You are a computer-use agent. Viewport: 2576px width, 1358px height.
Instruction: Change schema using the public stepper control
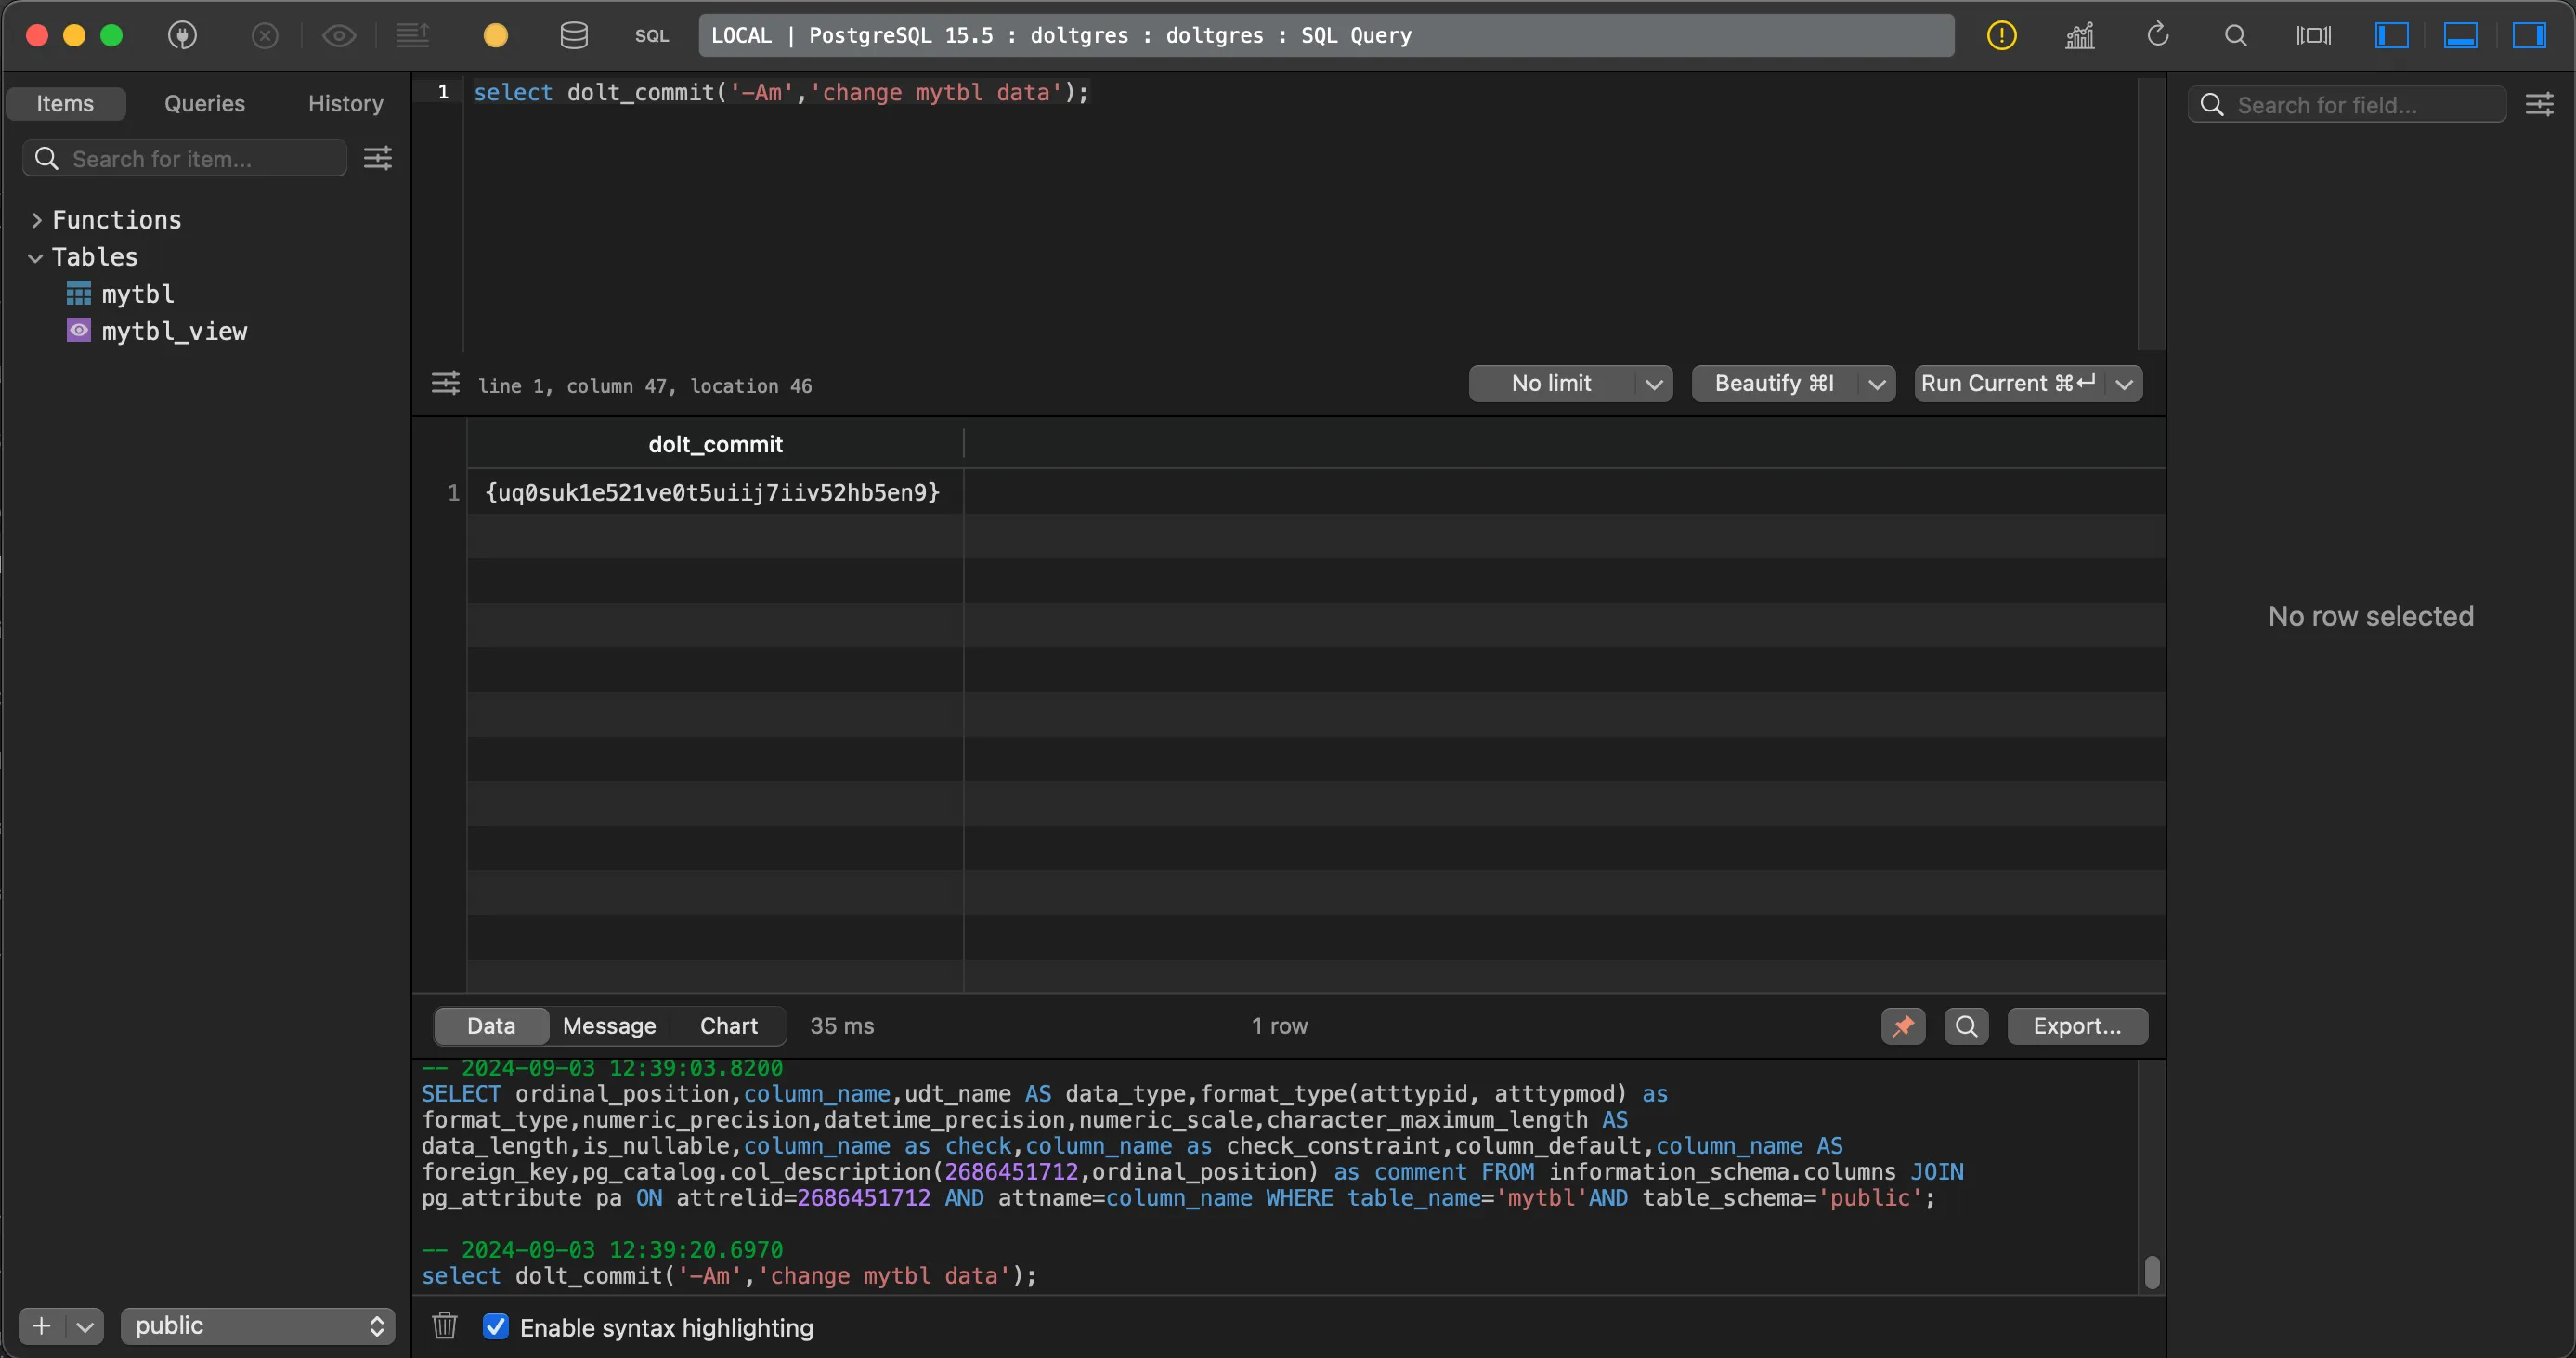pyautogui.click(x=377, y=1326)
